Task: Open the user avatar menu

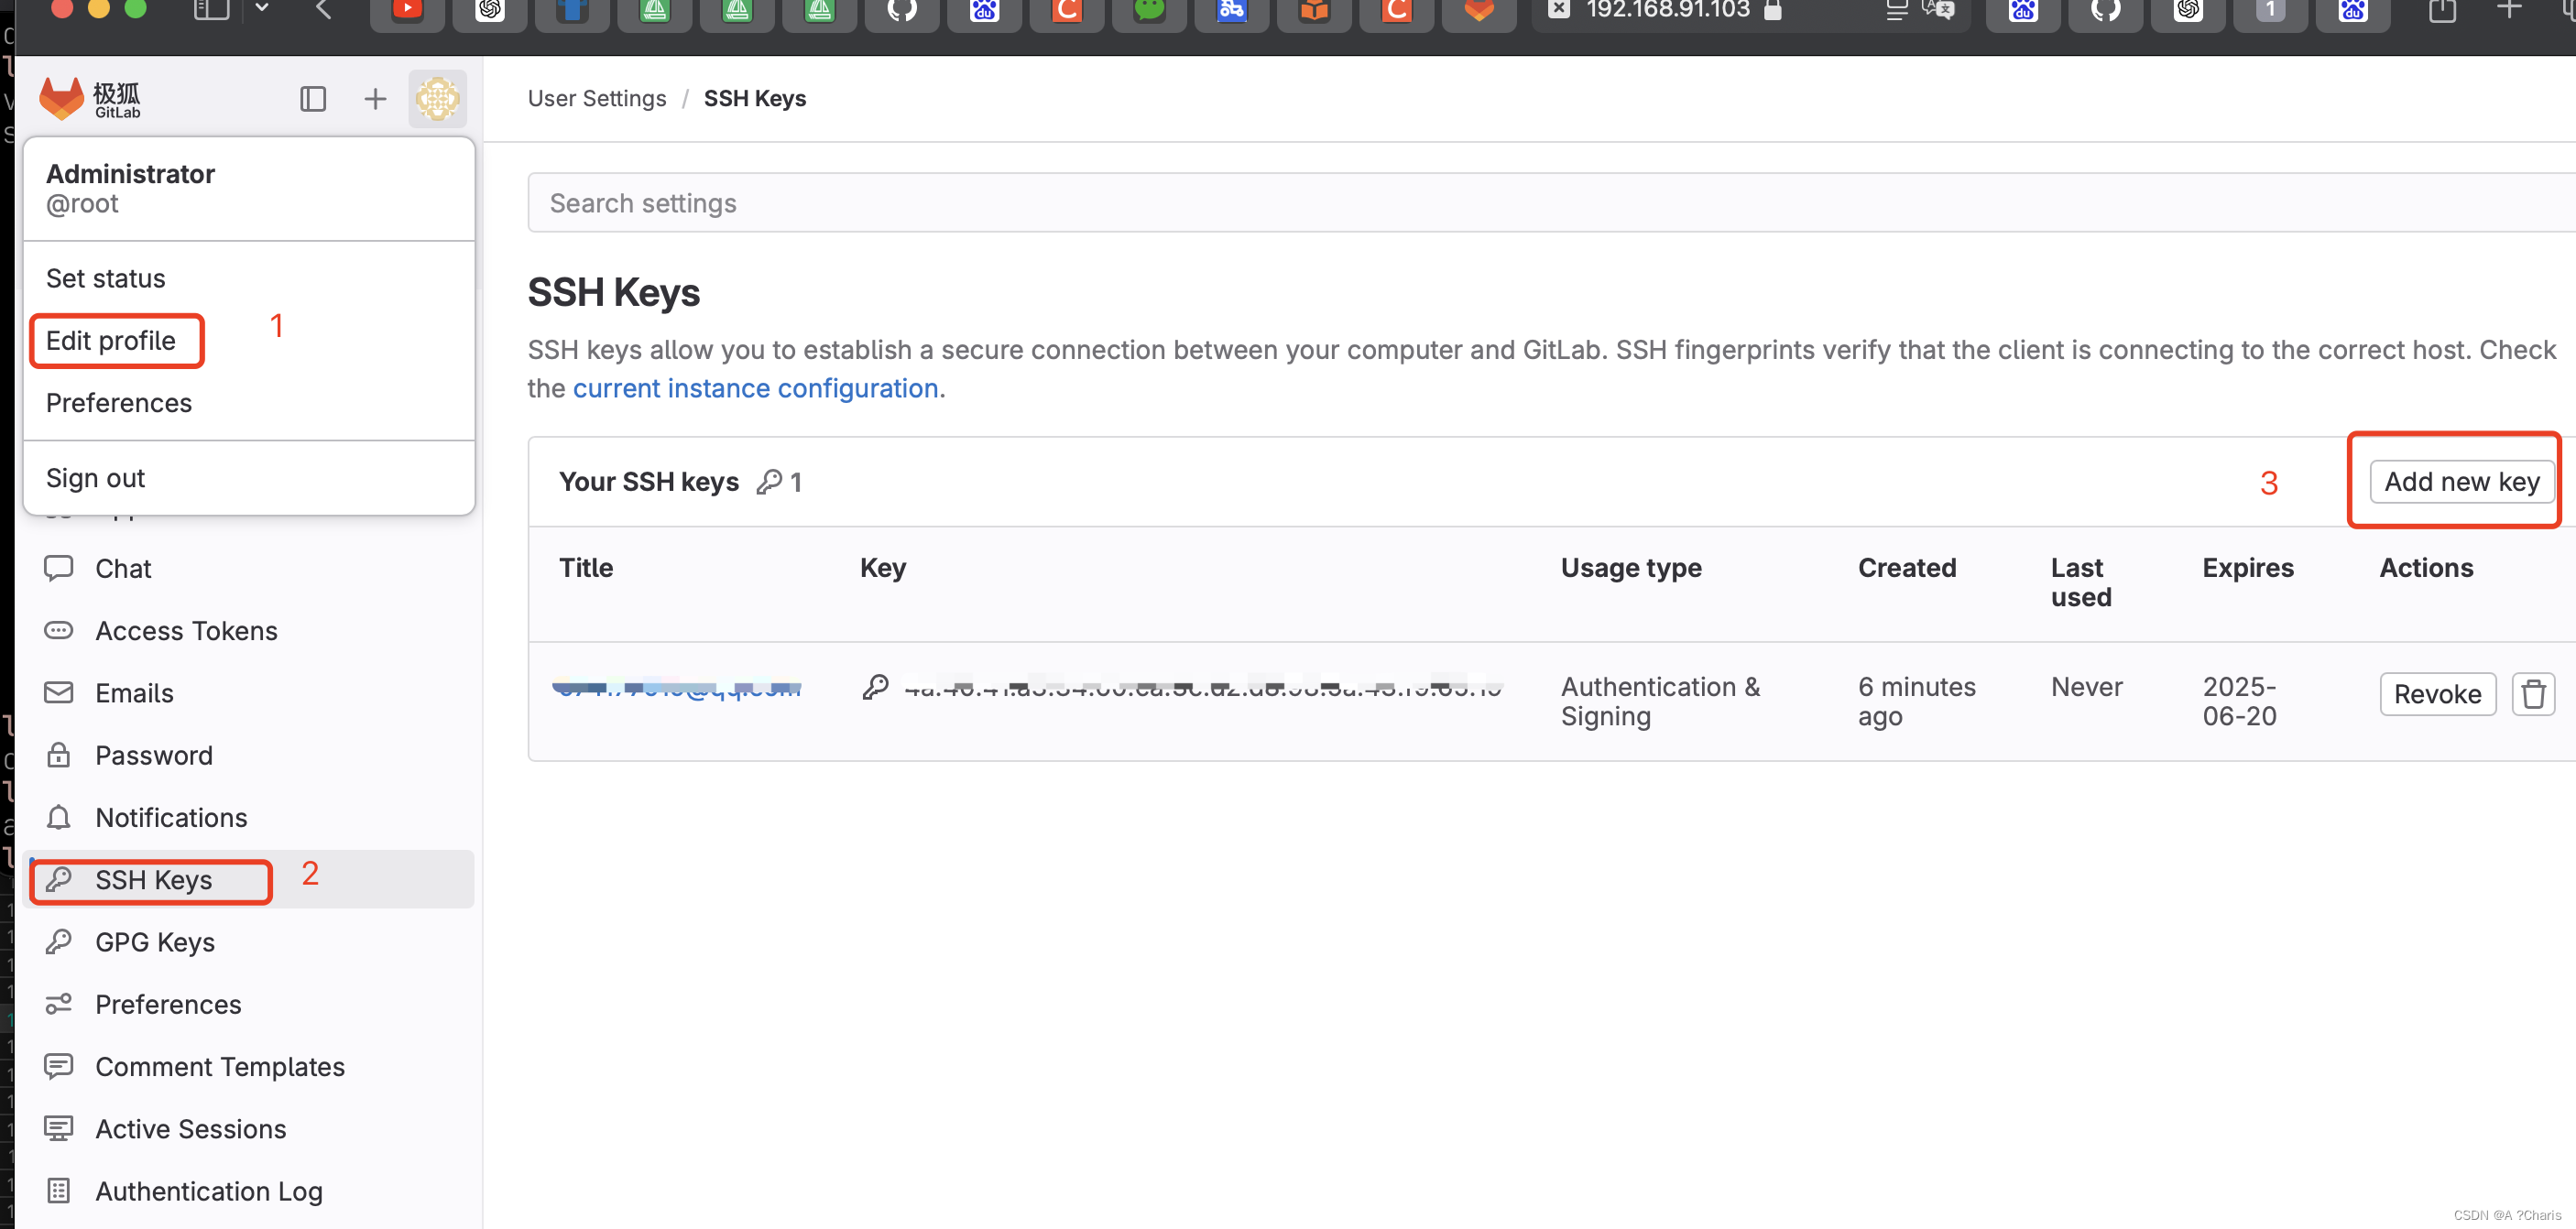Action: [x=437, y=98]
